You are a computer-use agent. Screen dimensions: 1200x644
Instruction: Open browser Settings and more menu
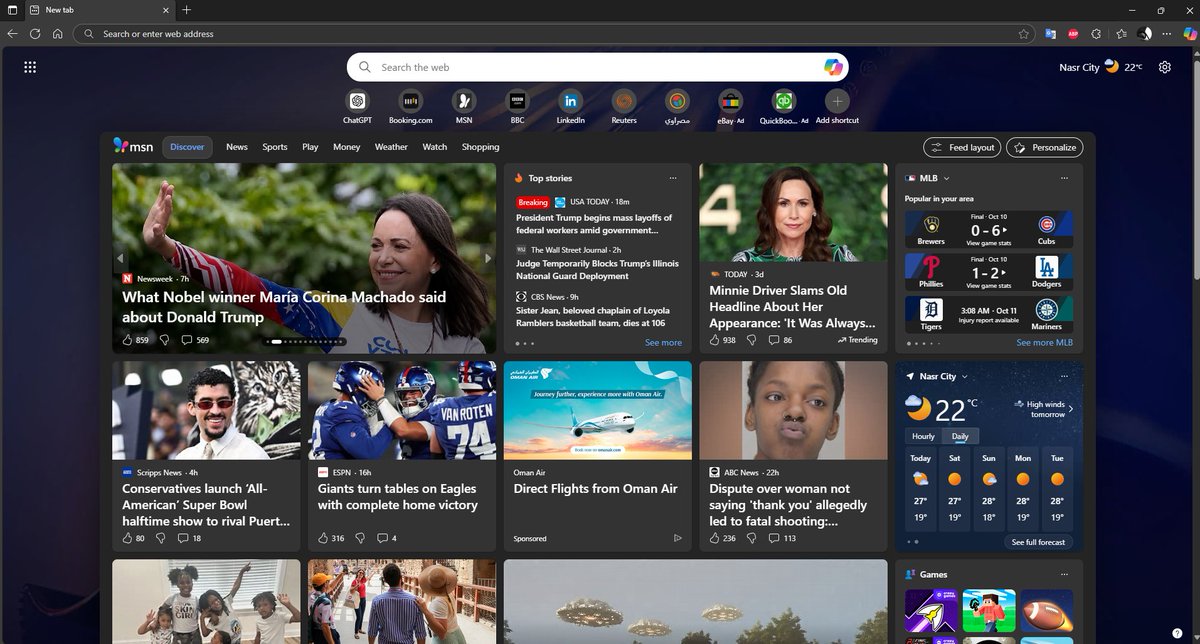1166,33
